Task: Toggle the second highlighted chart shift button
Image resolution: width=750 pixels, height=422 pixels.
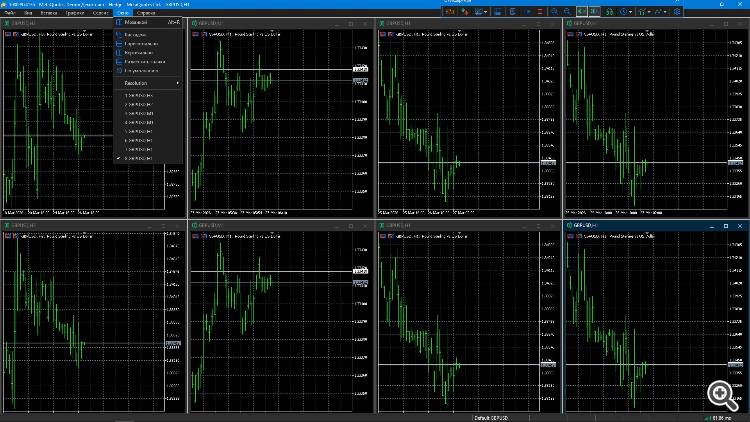Action: [x=595, y=12]
